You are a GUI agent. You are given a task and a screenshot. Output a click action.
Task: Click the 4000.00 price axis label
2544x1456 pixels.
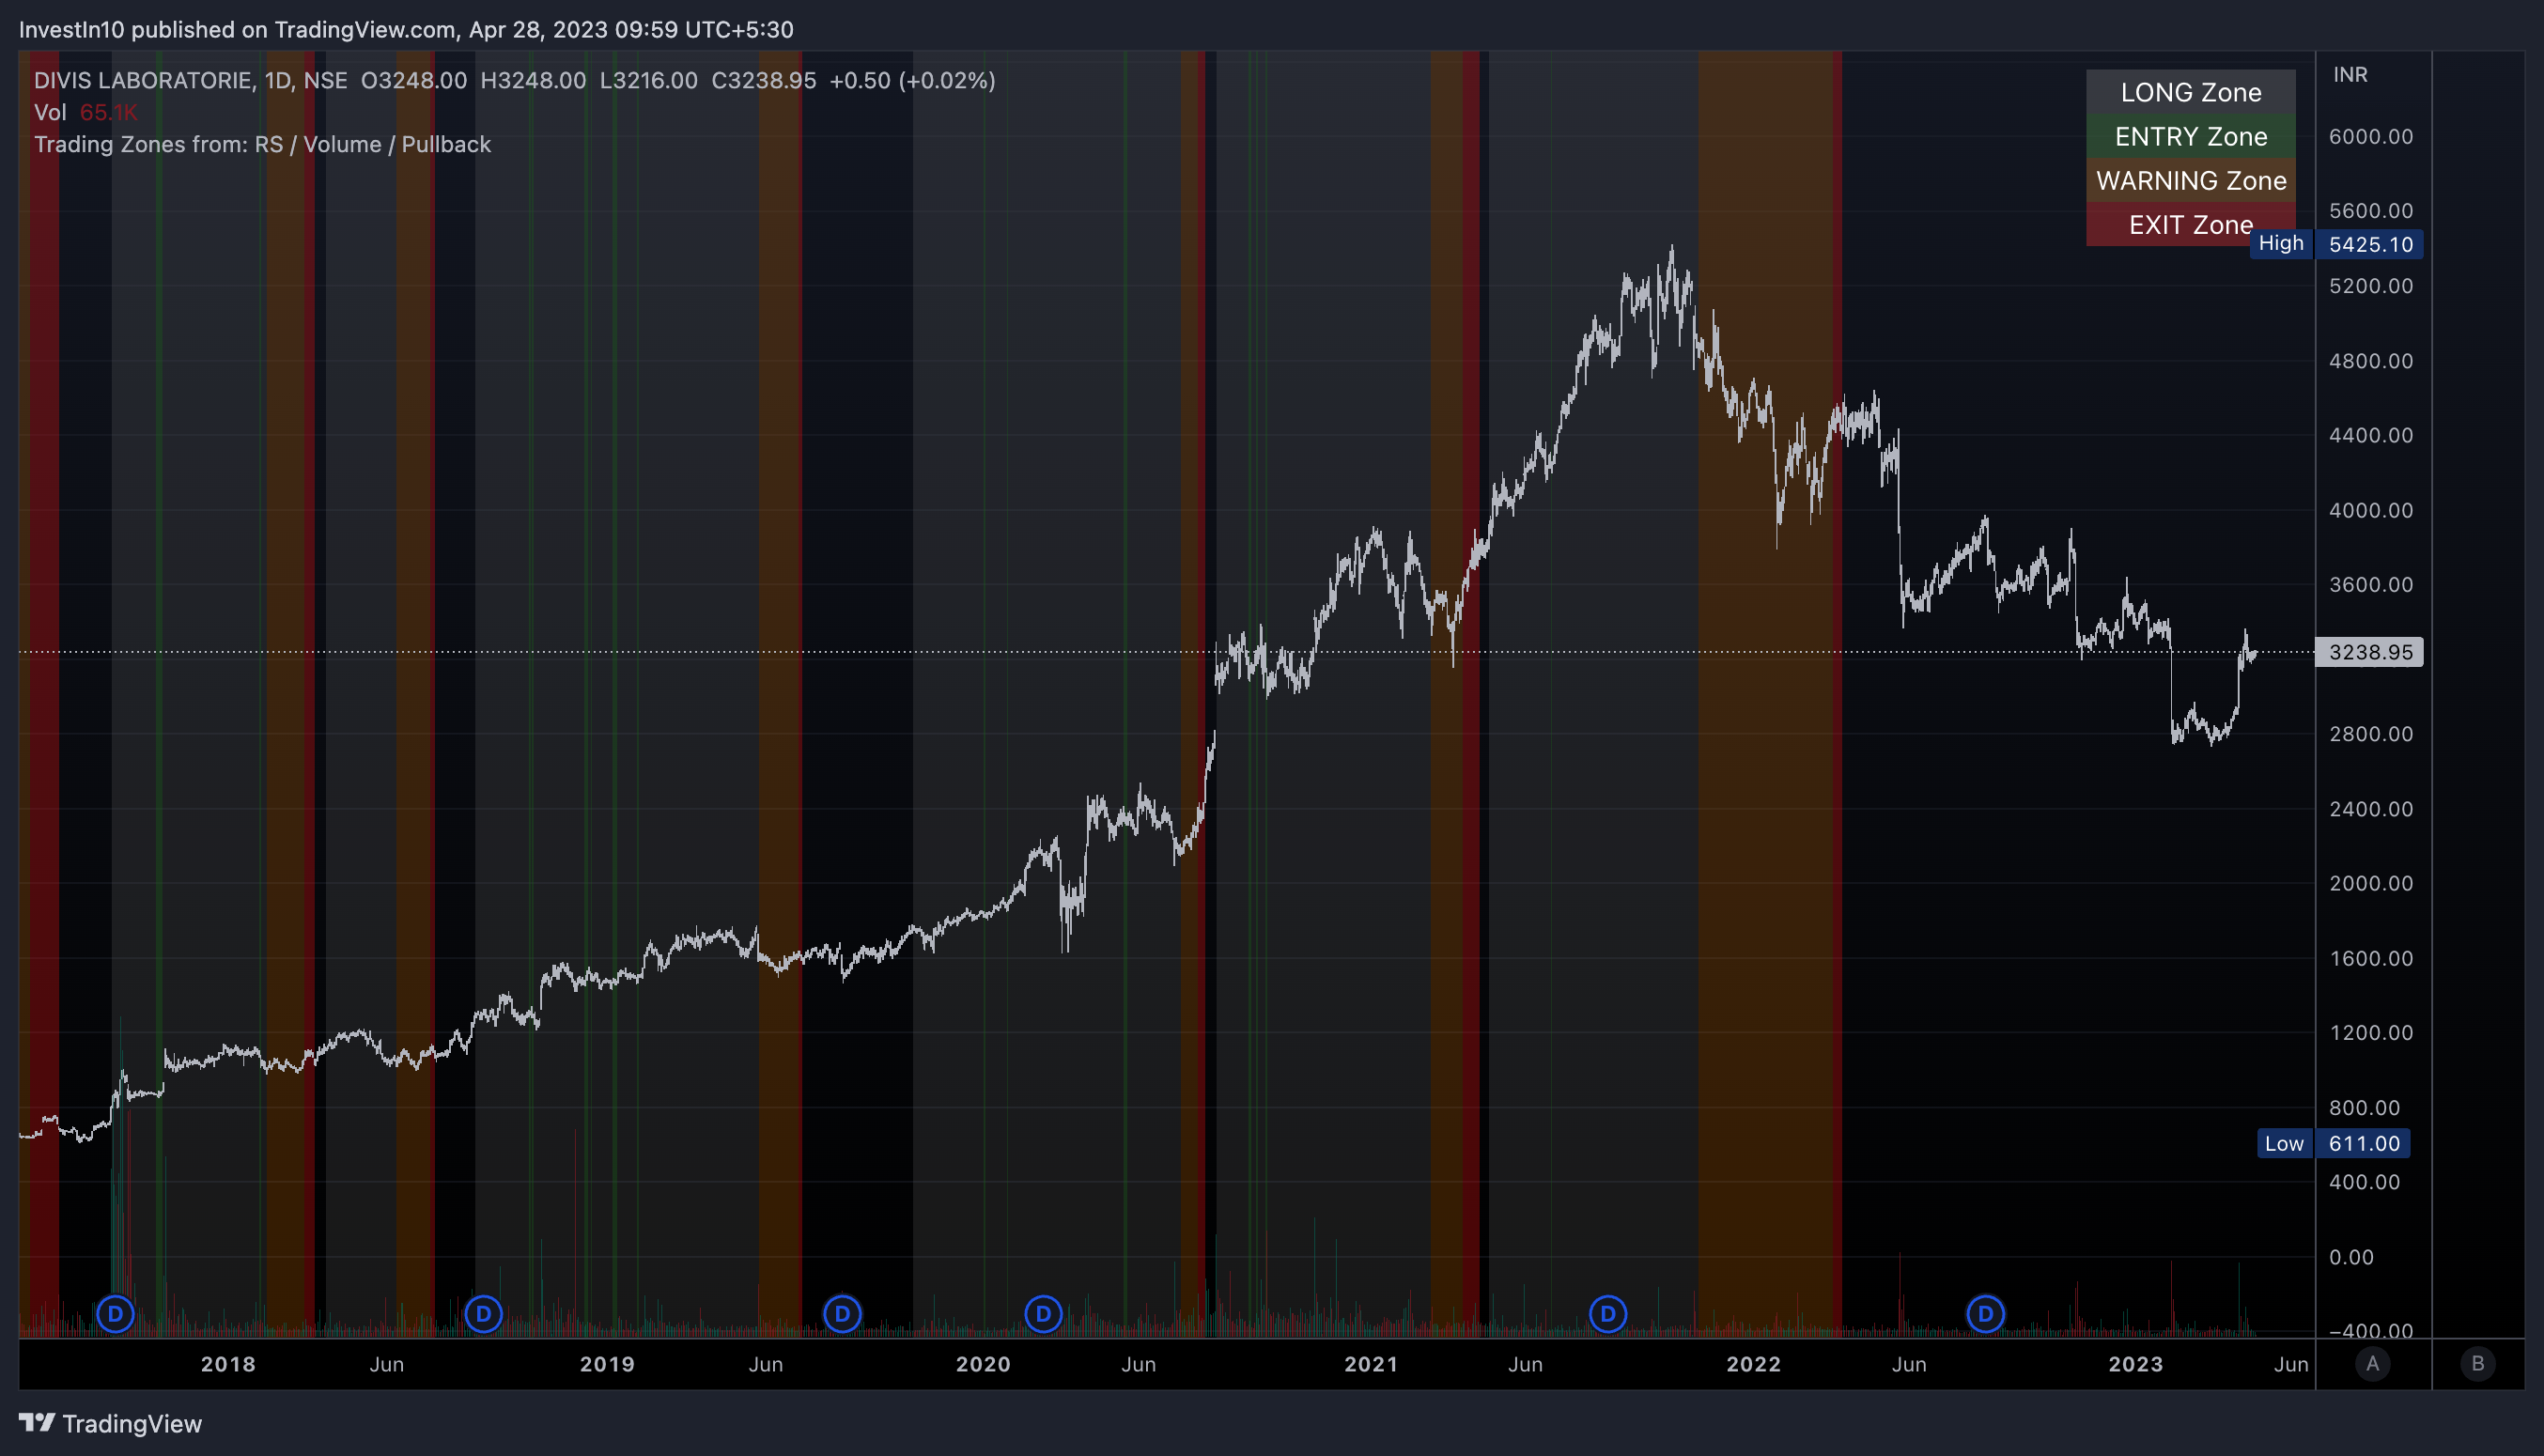click(x=2370, y=510)
